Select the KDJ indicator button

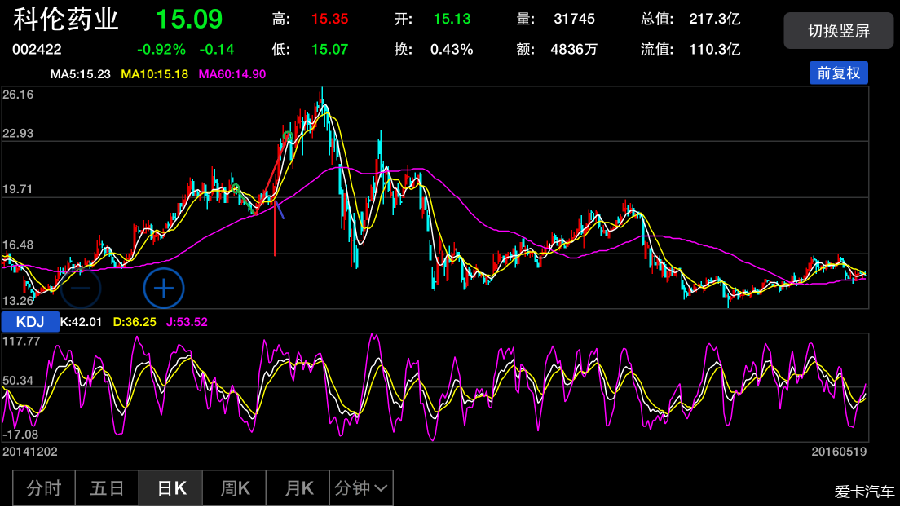pyautogui.click(x=30, y=322)
